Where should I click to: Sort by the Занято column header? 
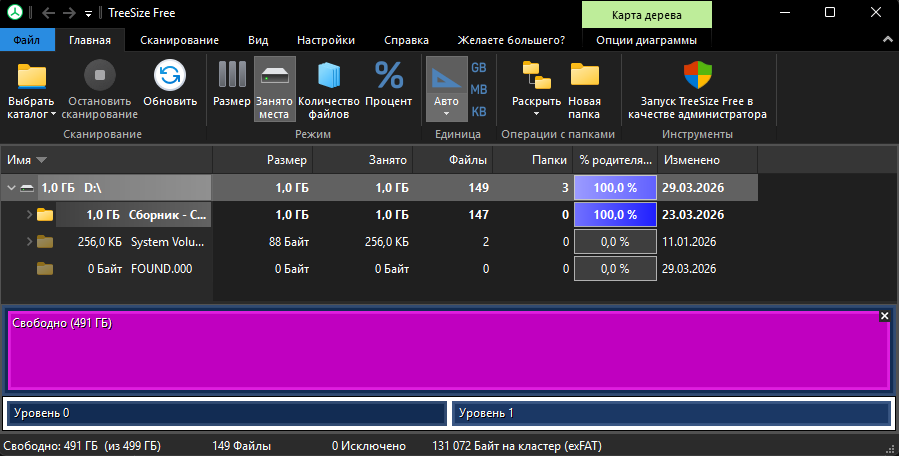362,160
